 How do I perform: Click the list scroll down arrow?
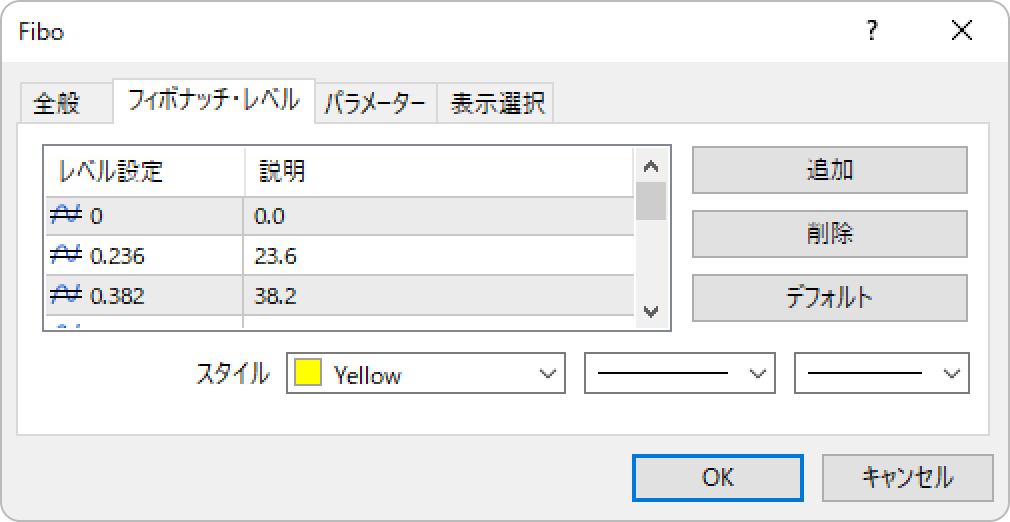651,312
